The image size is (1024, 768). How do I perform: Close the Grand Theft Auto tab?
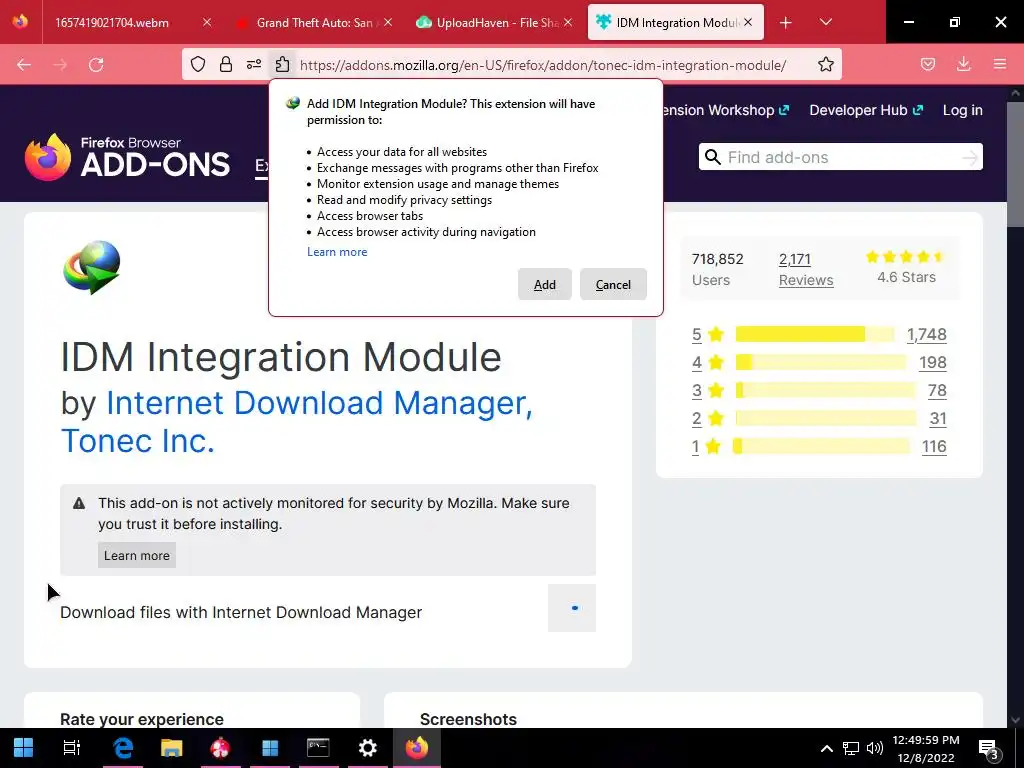tap(388, 23)
